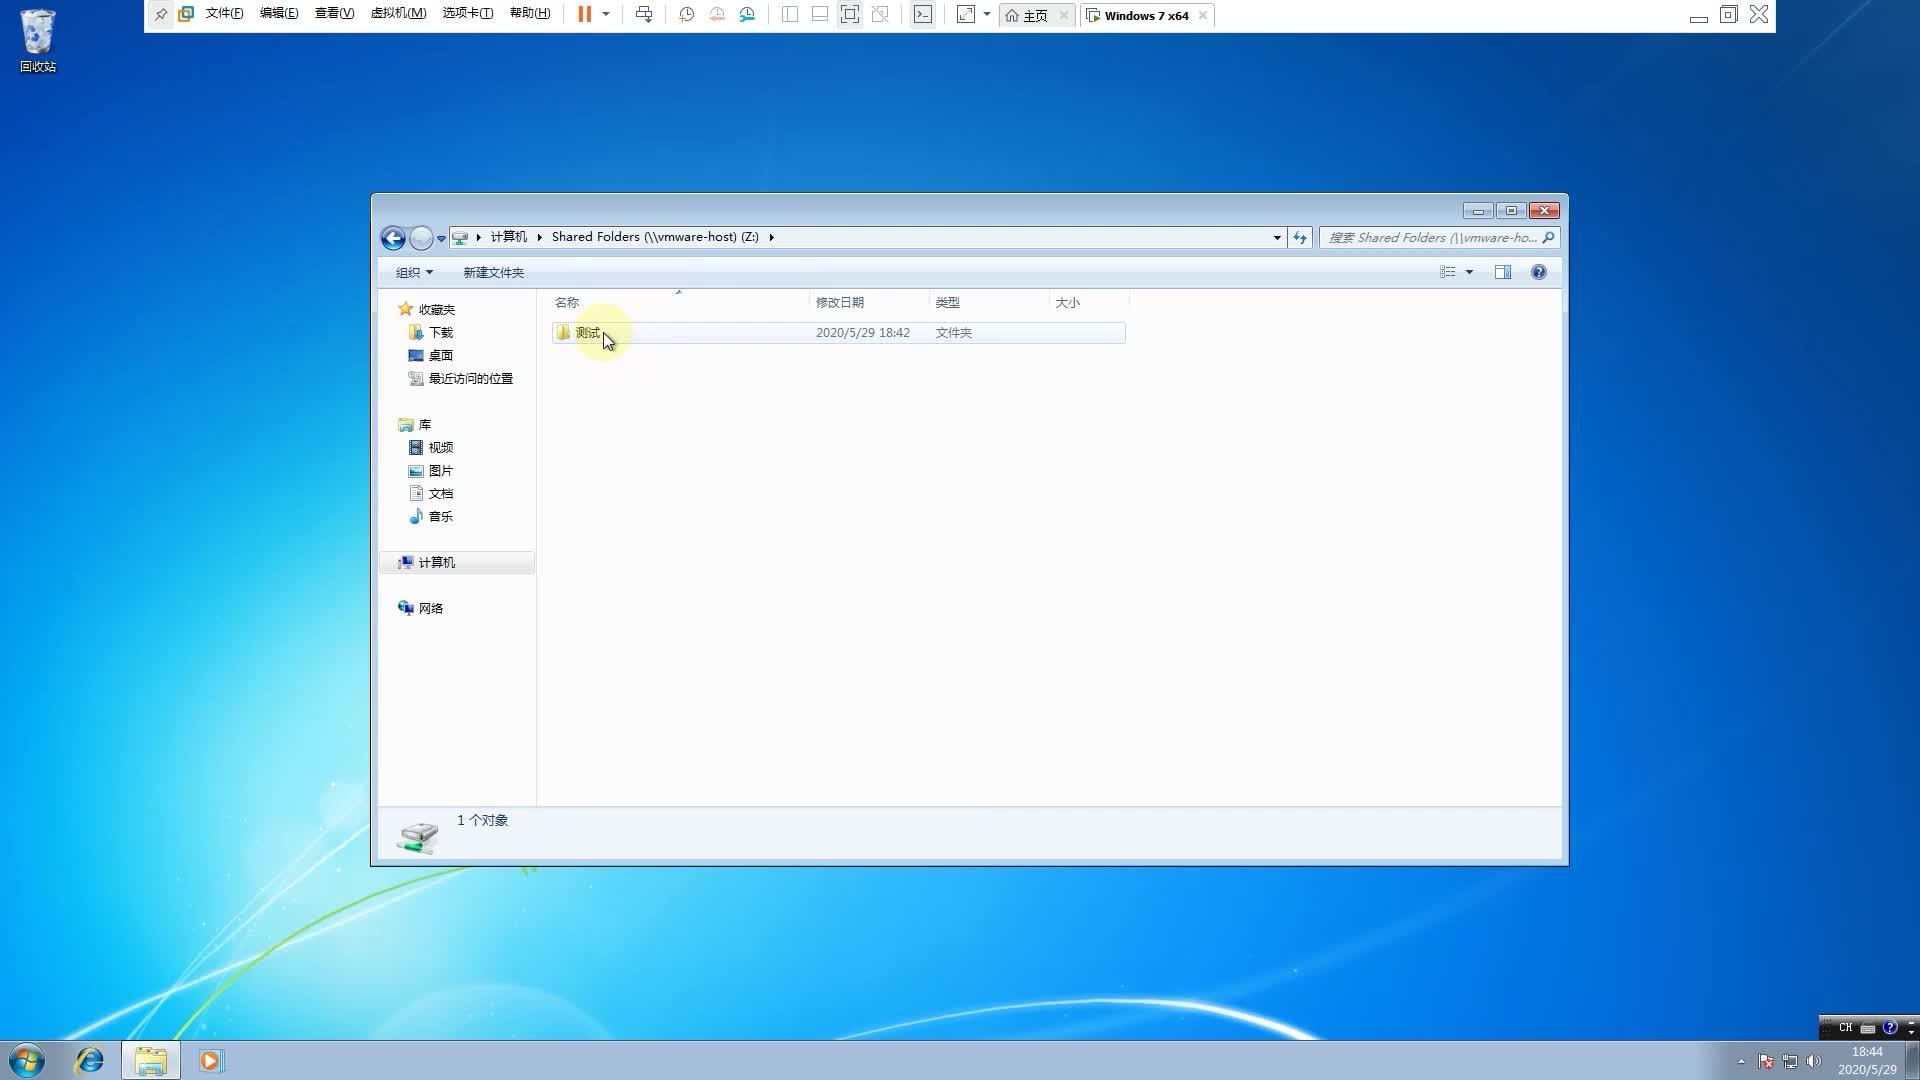The height and width of the screenshot is (1080, 1920).
Task: Open the 选项卡(T) menu
Action: (467, 14)
